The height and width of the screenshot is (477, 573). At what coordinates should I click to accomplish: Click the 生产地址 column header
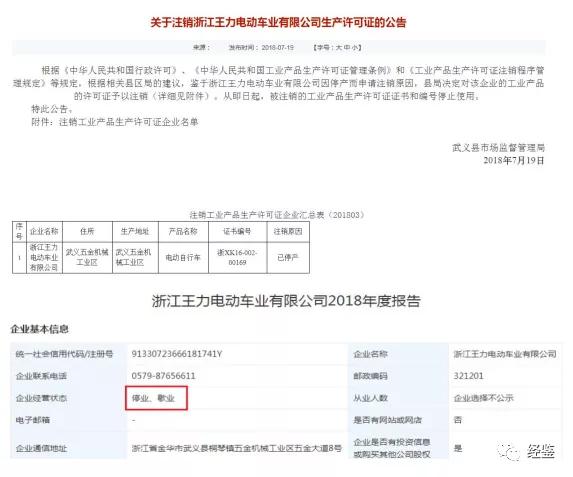point(135,232)
